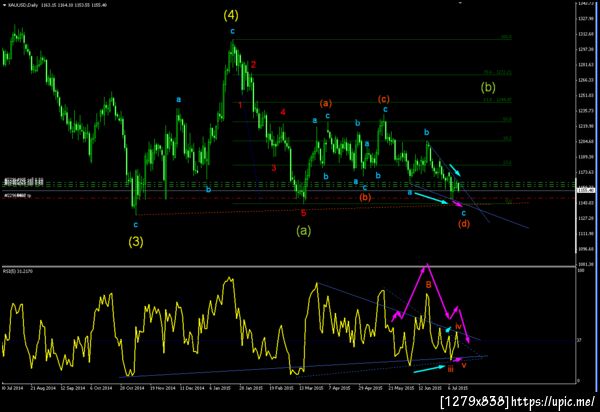
Task: Click the 28 Oct 2014 date label
Action: 132,388
